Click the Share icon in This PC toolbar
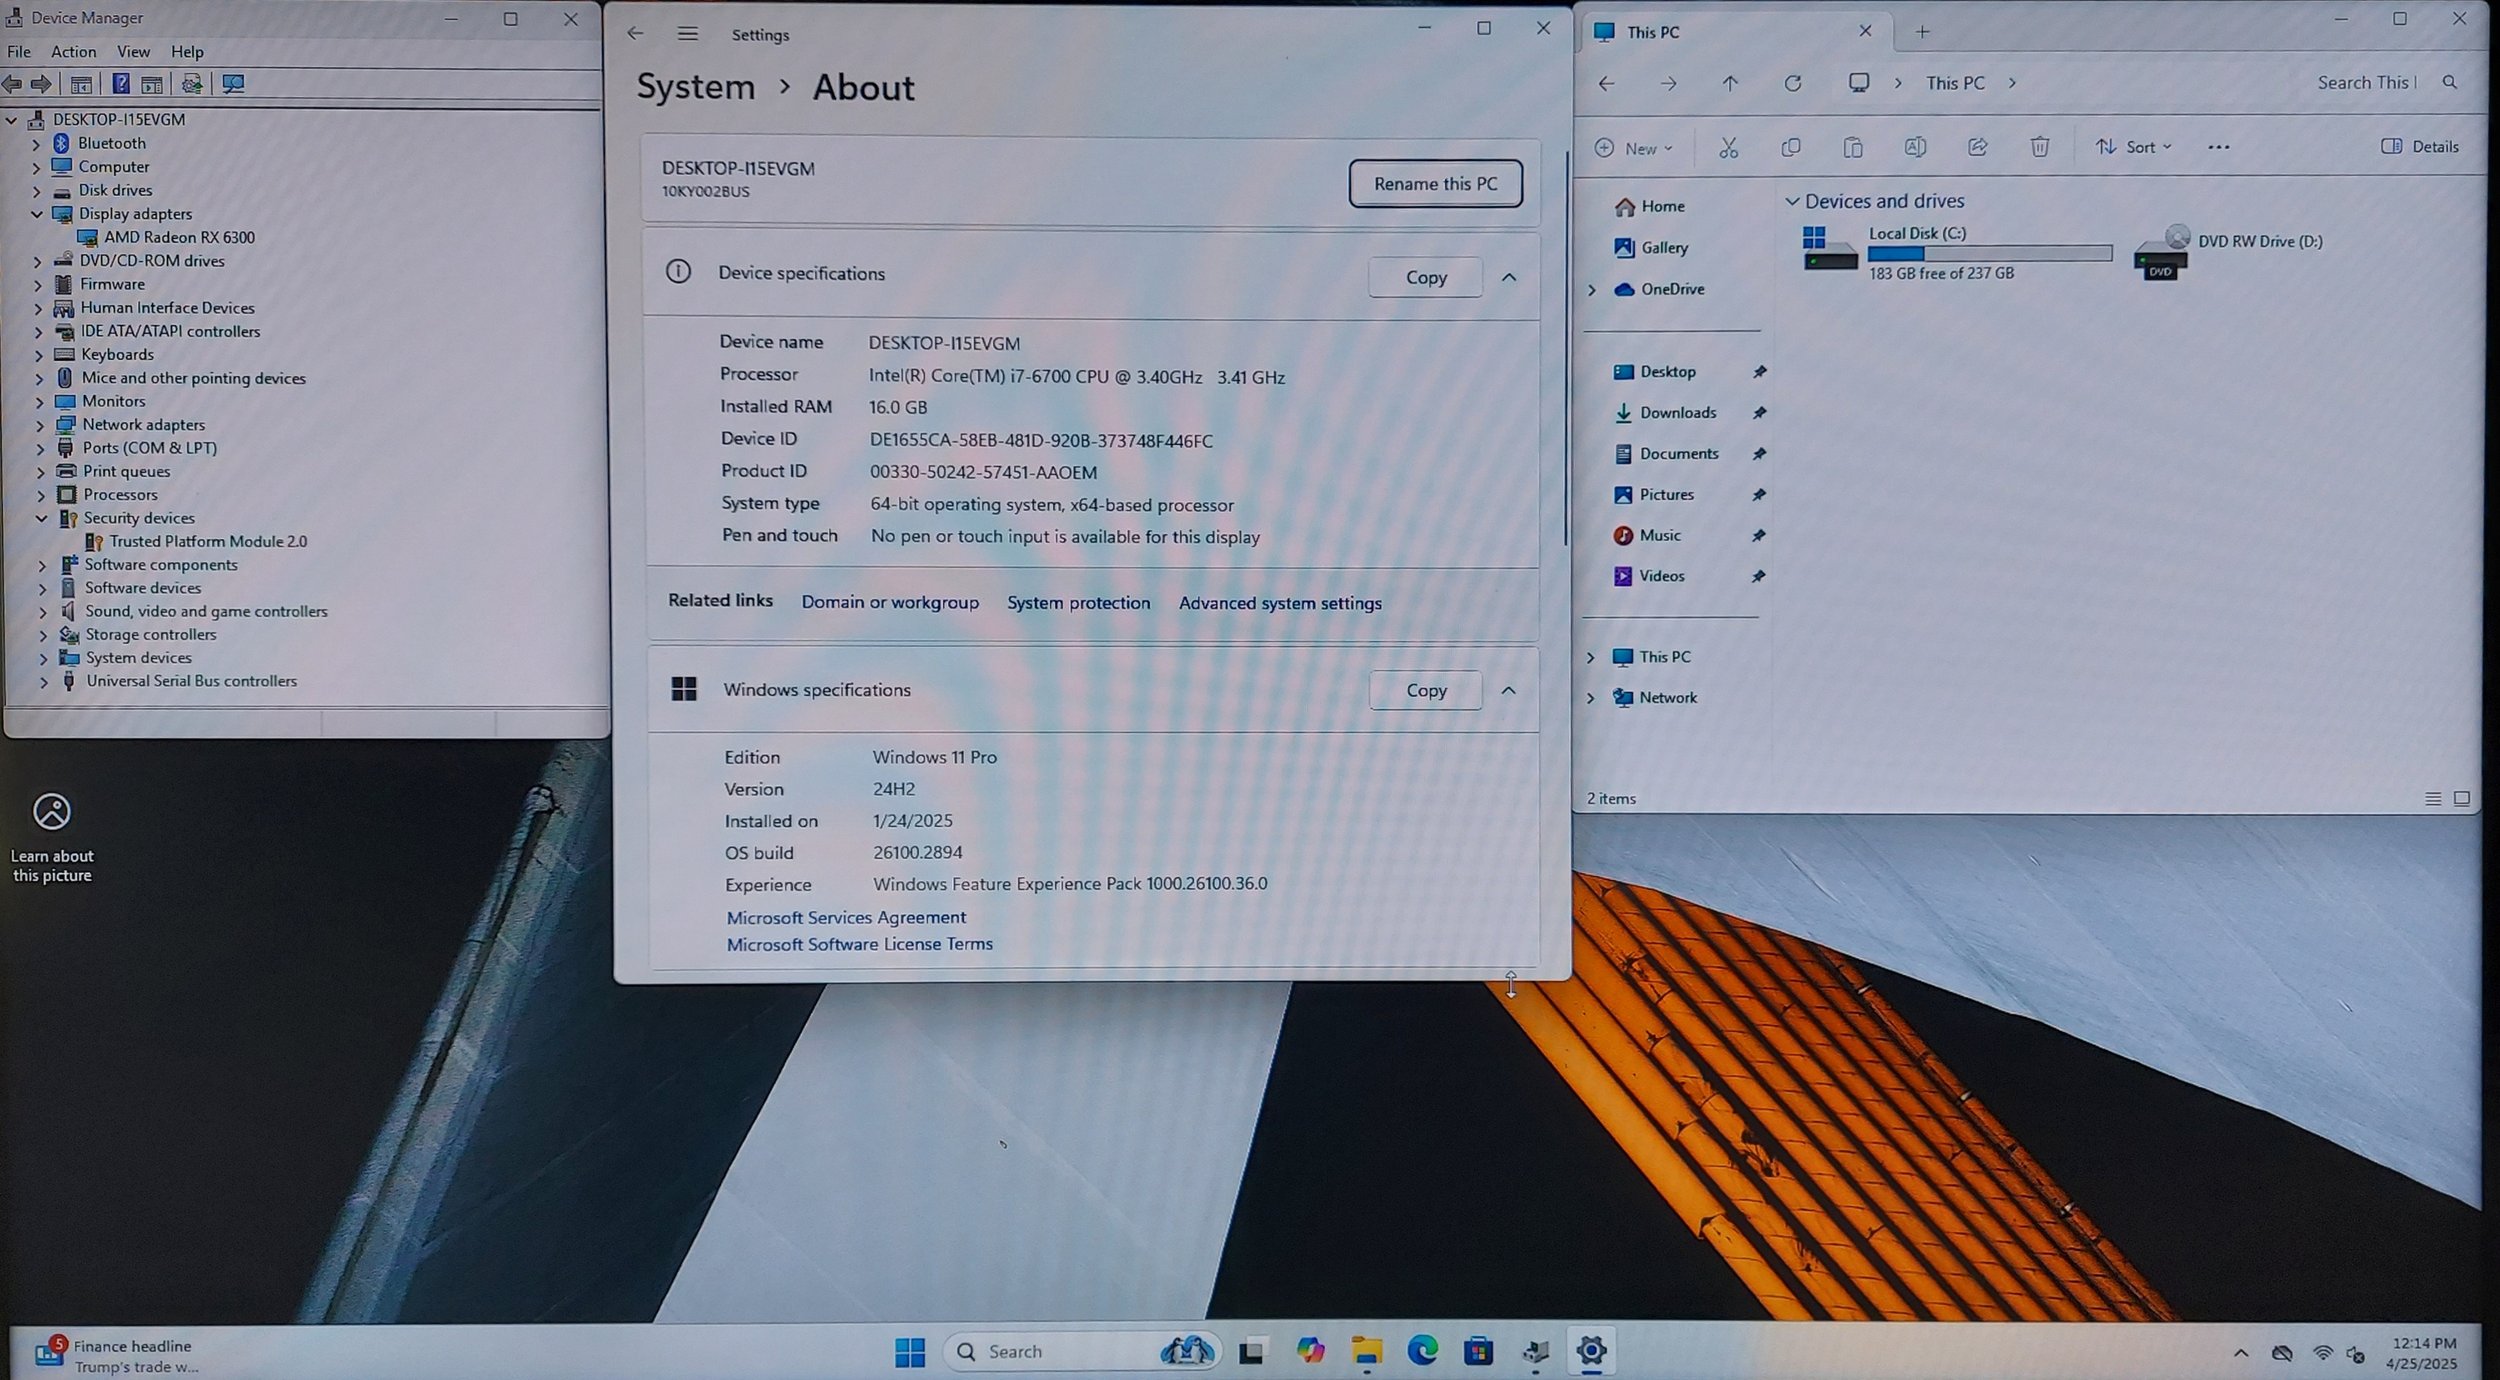Image resolution: width=2500 pixels, height=1380 pixels. pyautogui.click(x=1977, y=148)
